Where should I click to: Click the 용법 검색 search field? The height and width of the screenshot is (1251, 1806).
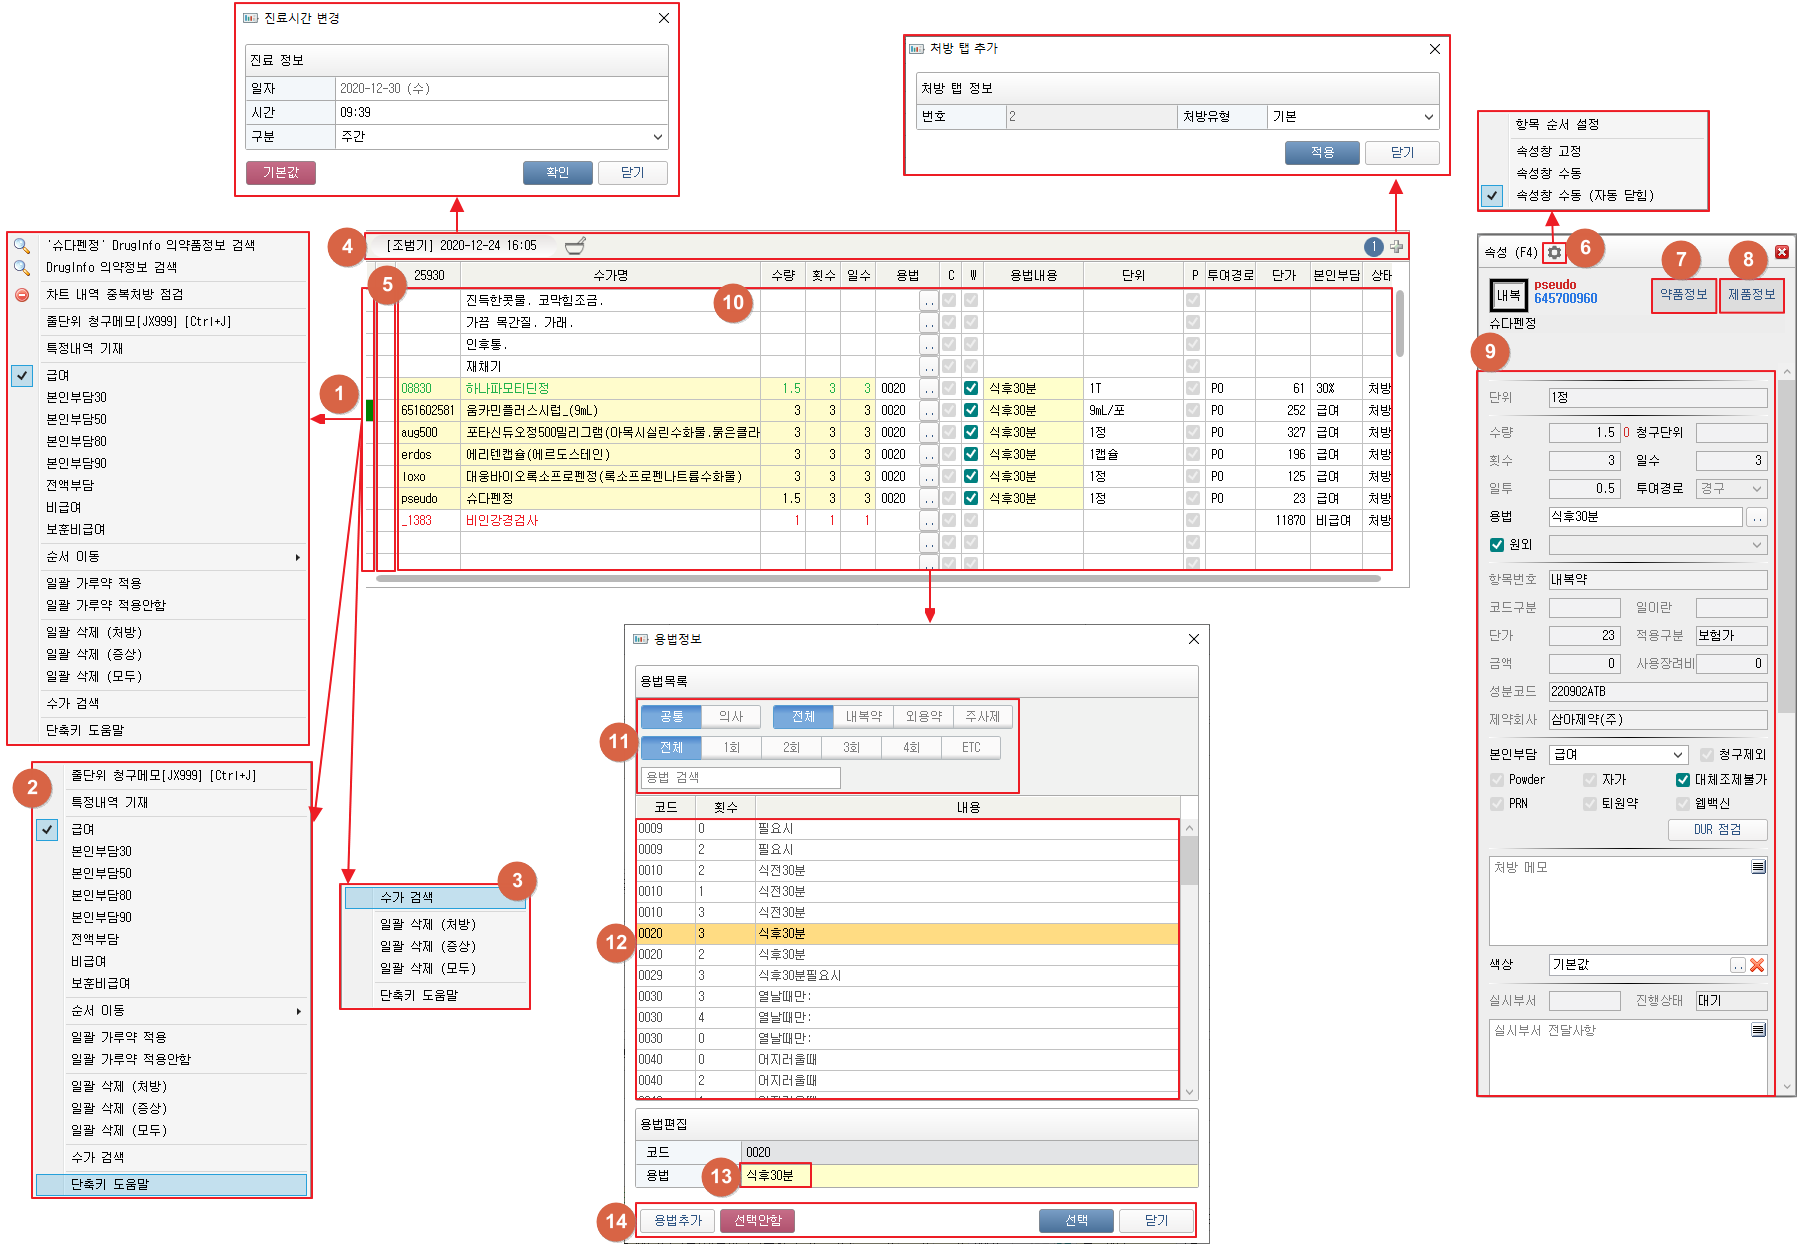(x=740, y=778)
